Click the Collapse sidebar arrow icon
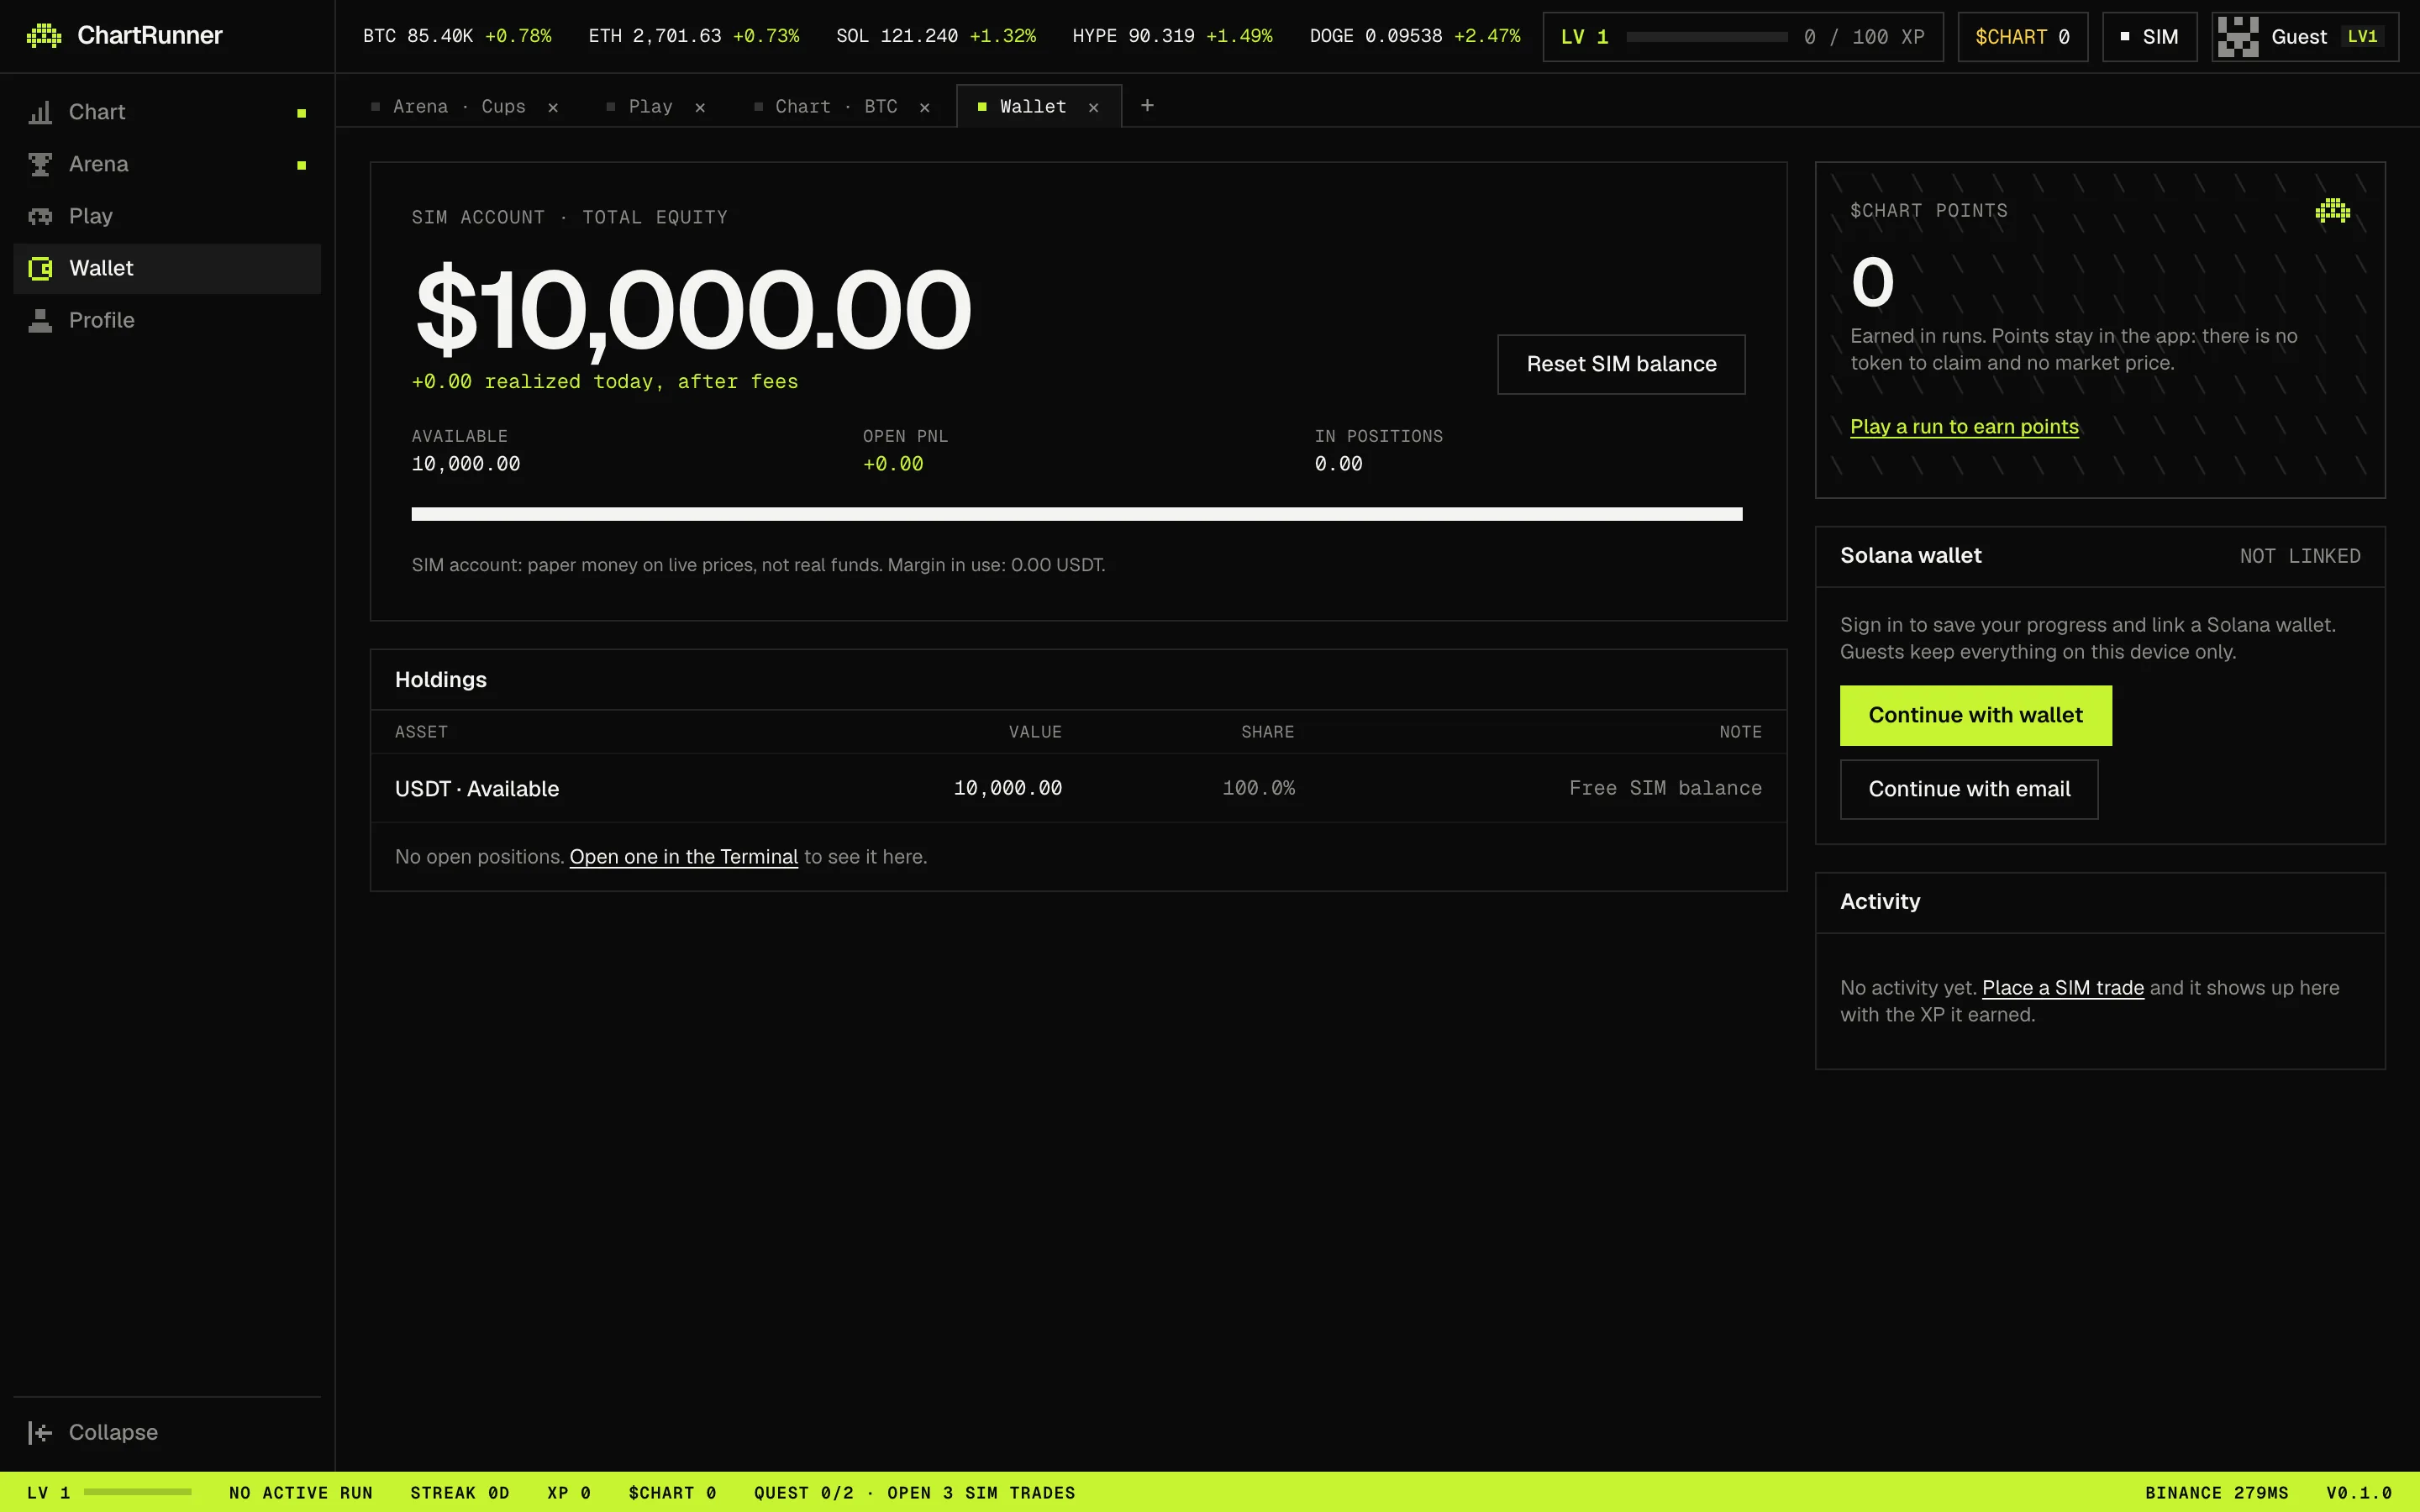Image resolution: width=2420 pixels, height=1512 pixels. click(40, 1432)
